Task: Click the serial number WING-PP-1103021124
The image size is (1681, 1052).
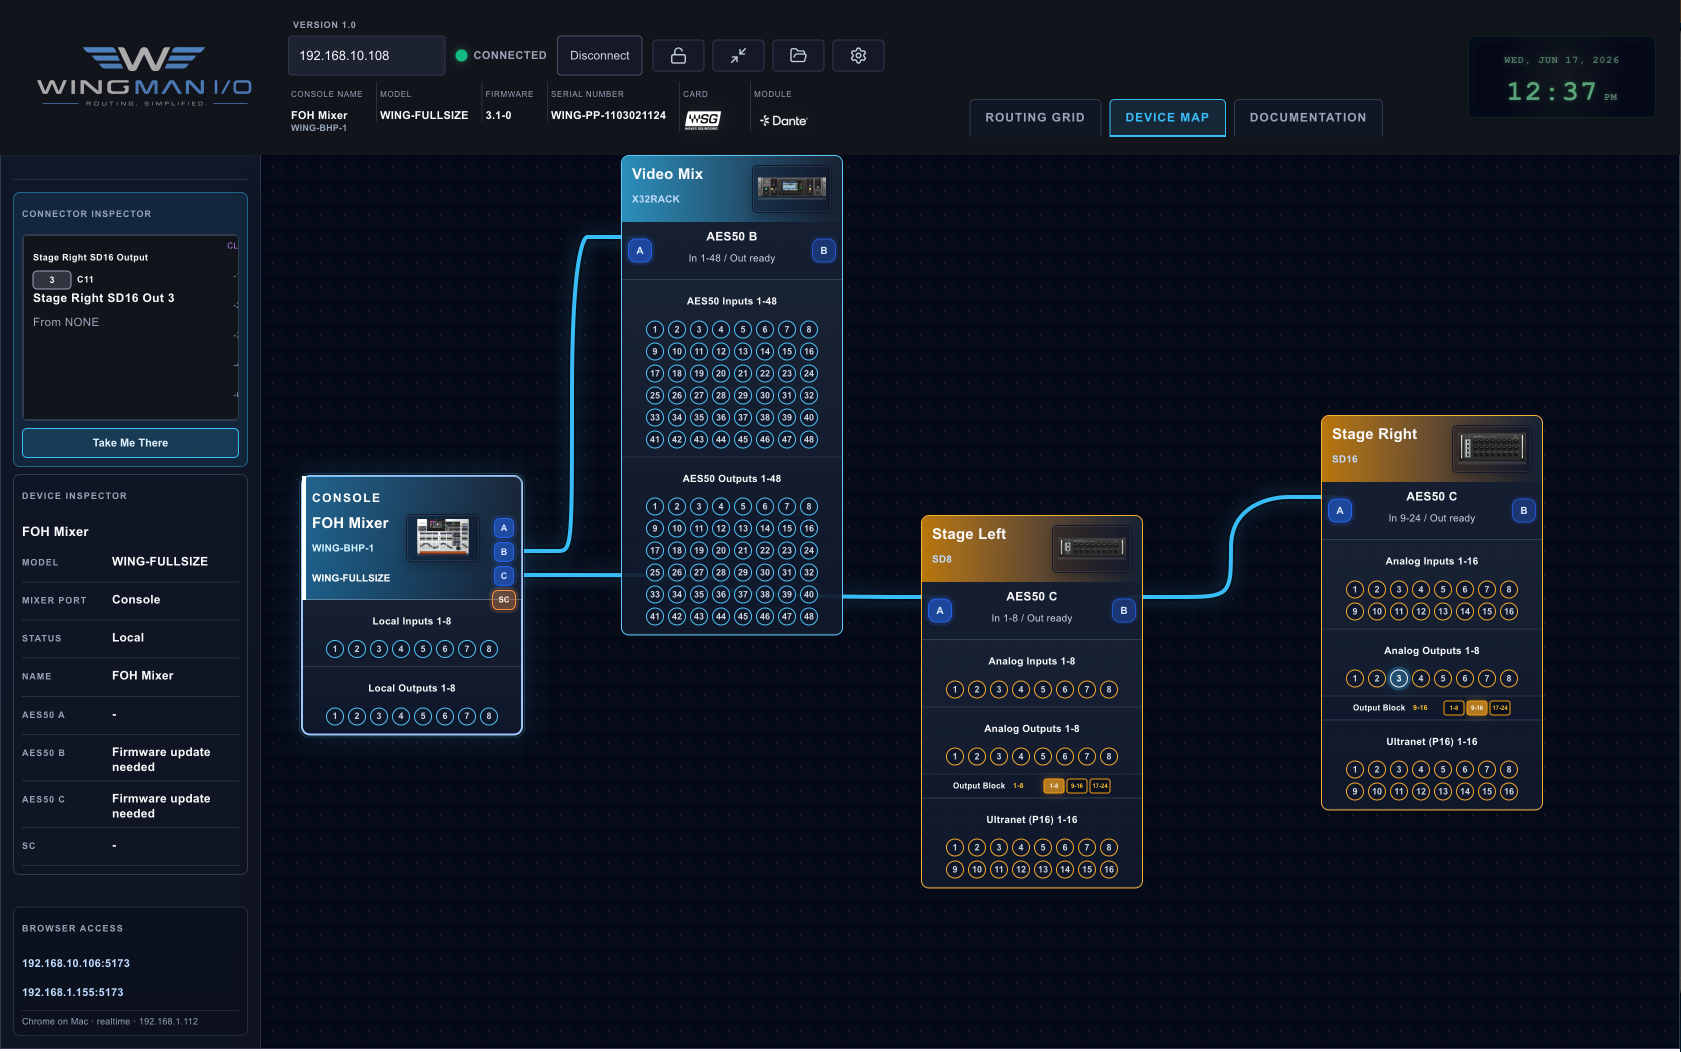Action: [x=608, y=115]
